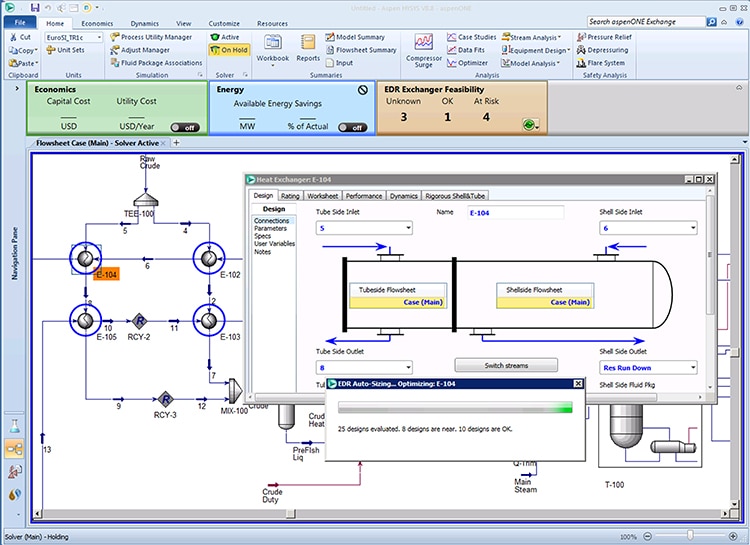Click the Switch streams button

tap(506, 366)
